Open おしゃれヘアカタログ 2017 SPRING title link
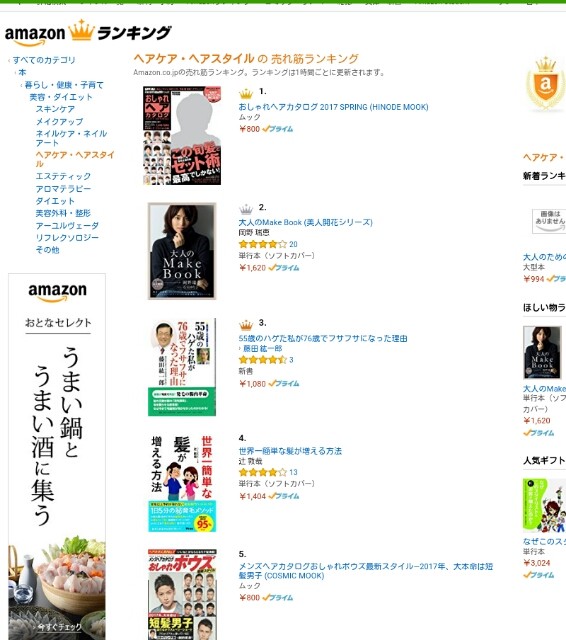Image resolution: width=566 pixels, height=640 pixels. 333,107
